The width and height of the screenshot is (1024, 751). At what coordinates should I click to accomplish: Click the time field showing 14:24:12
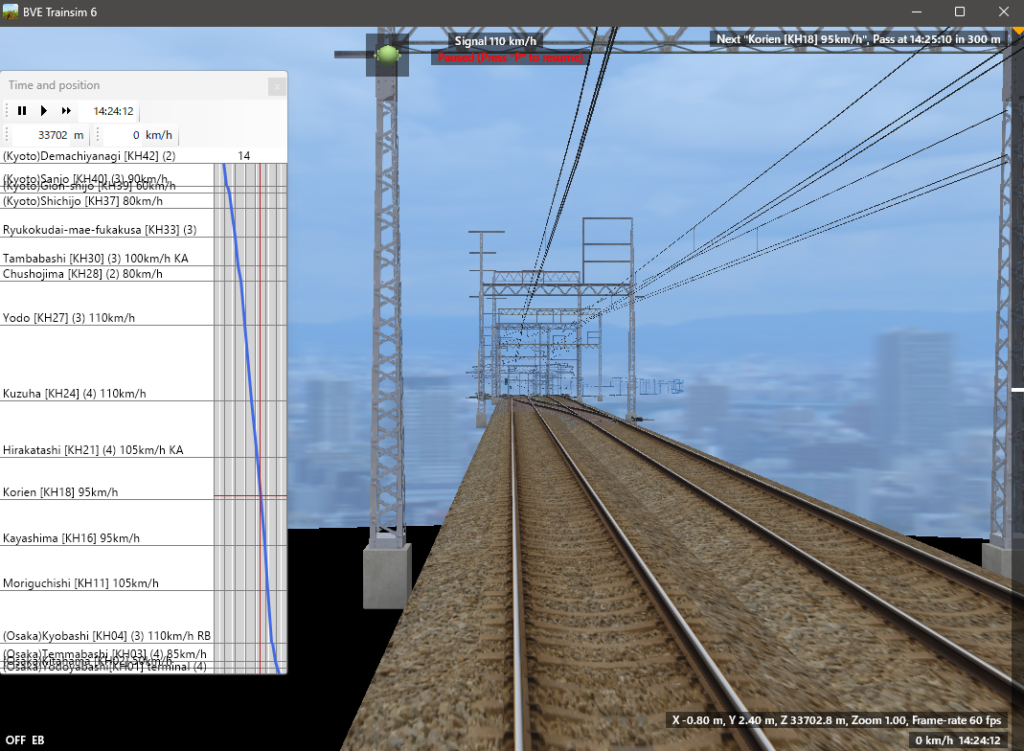click(x=114, y=111)
